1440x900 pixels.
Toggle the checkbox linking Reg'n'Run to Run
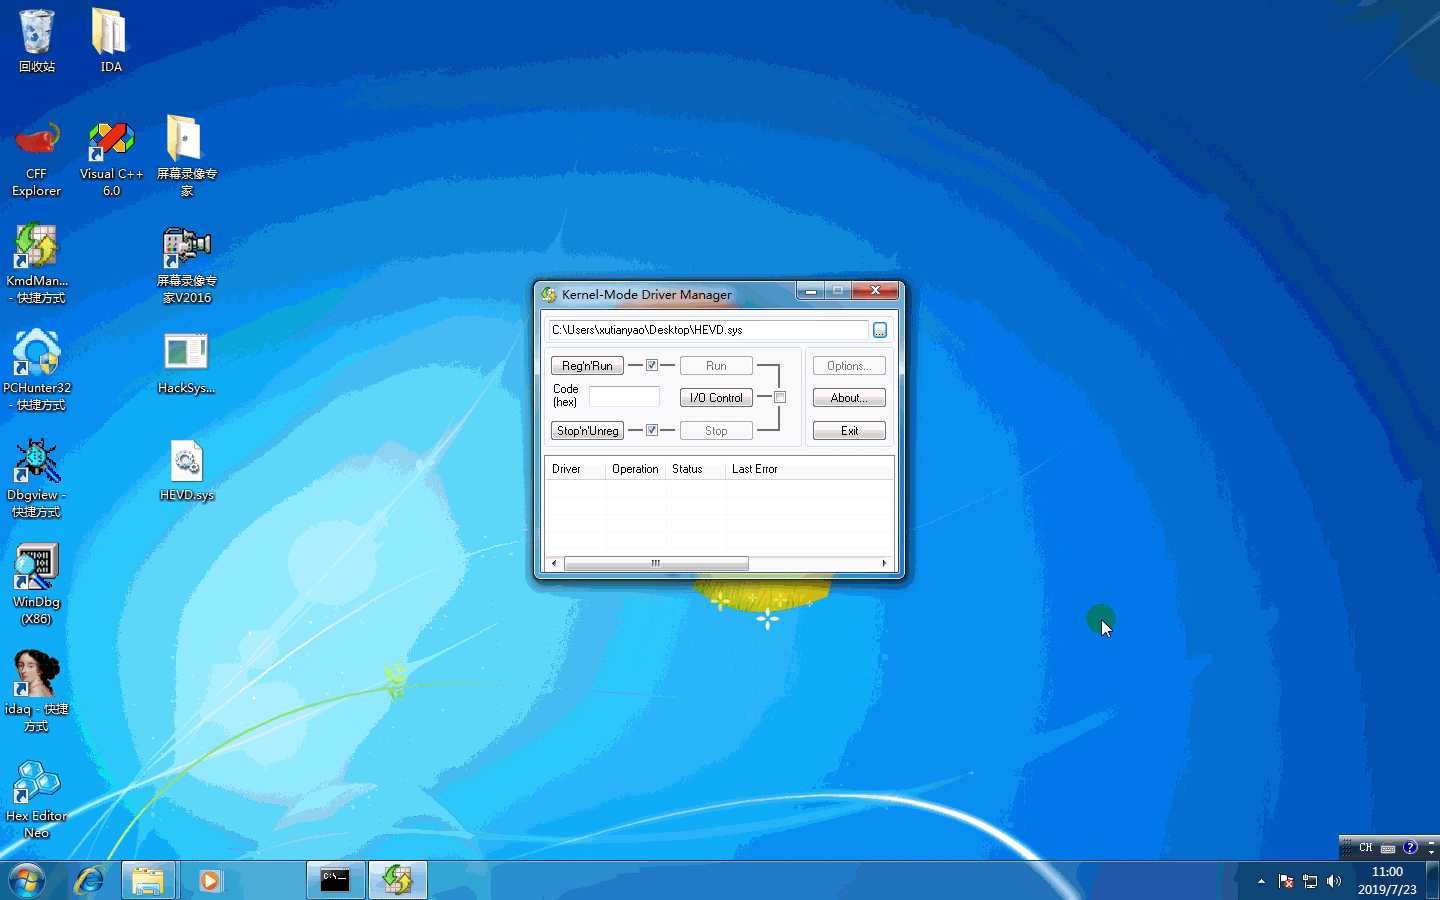[x=652, y=365]
